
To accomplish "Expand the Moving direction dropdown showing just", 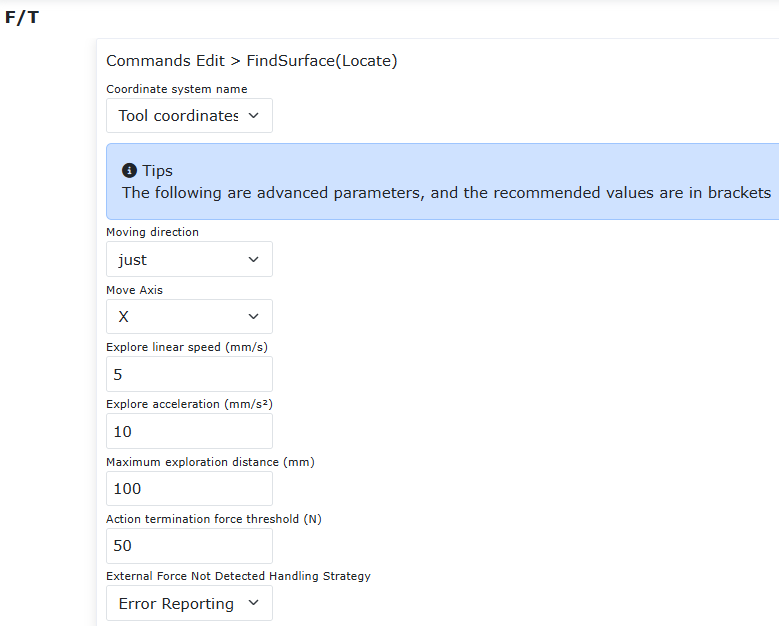I will point(189,259).
